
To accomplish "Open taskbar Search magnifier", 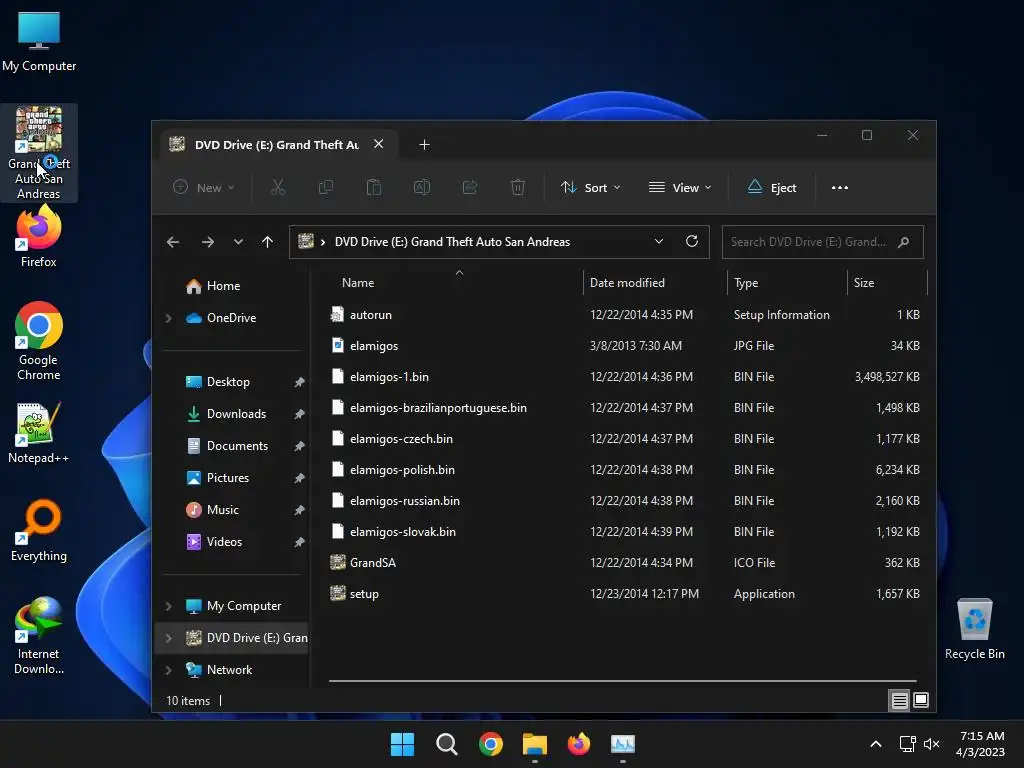I will (x=447, y=744).
